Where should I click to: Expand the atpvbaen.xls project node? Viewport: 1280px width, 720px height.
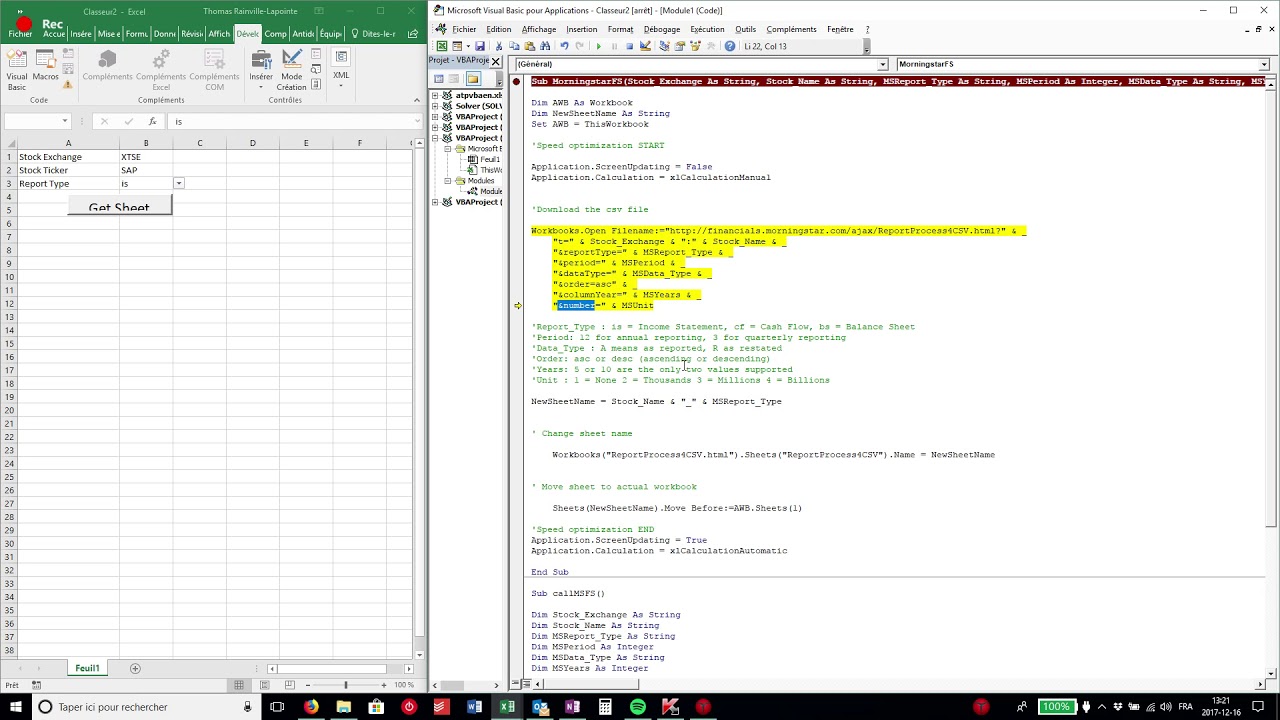[x=435, y=95]
